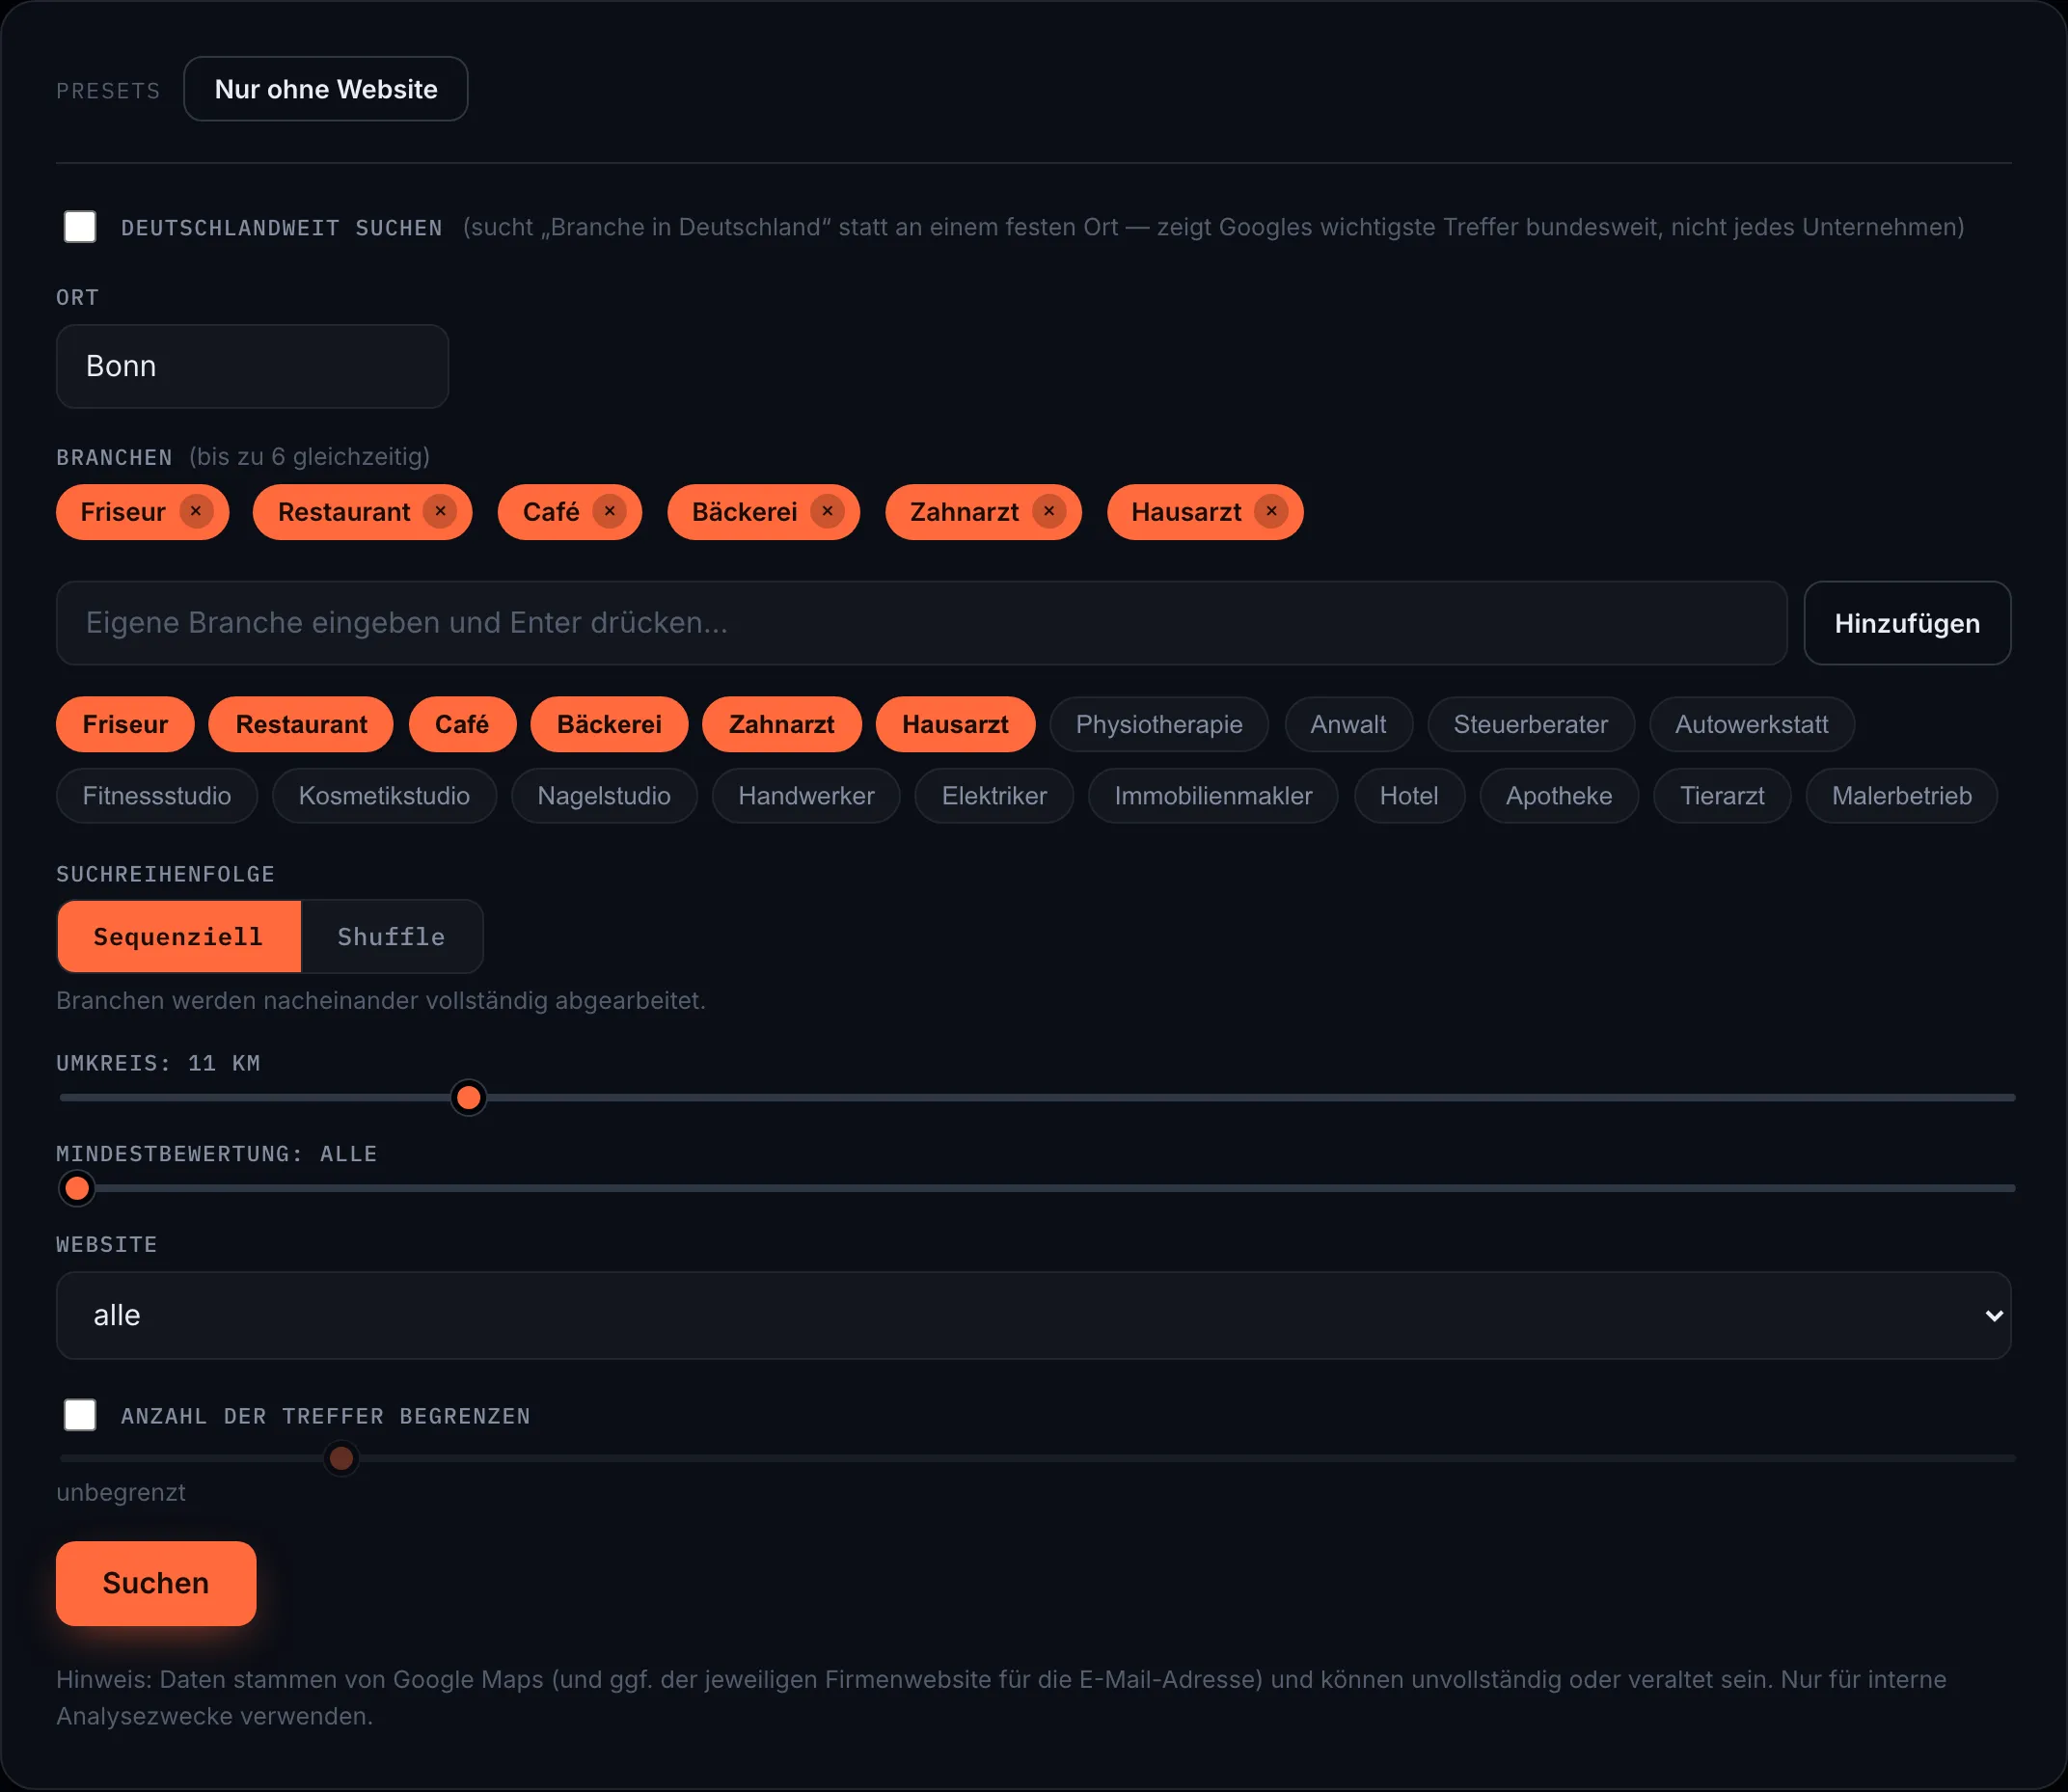Add the Nagelstudio industry chip
This screenshot has height=1792, width=2068.
click(604, 796)
